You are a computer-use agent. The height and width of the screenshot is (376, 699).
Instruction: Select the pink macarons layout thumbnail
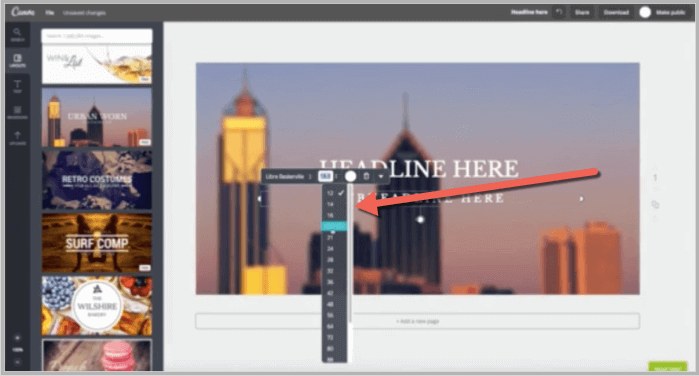(x=97, y=355)
